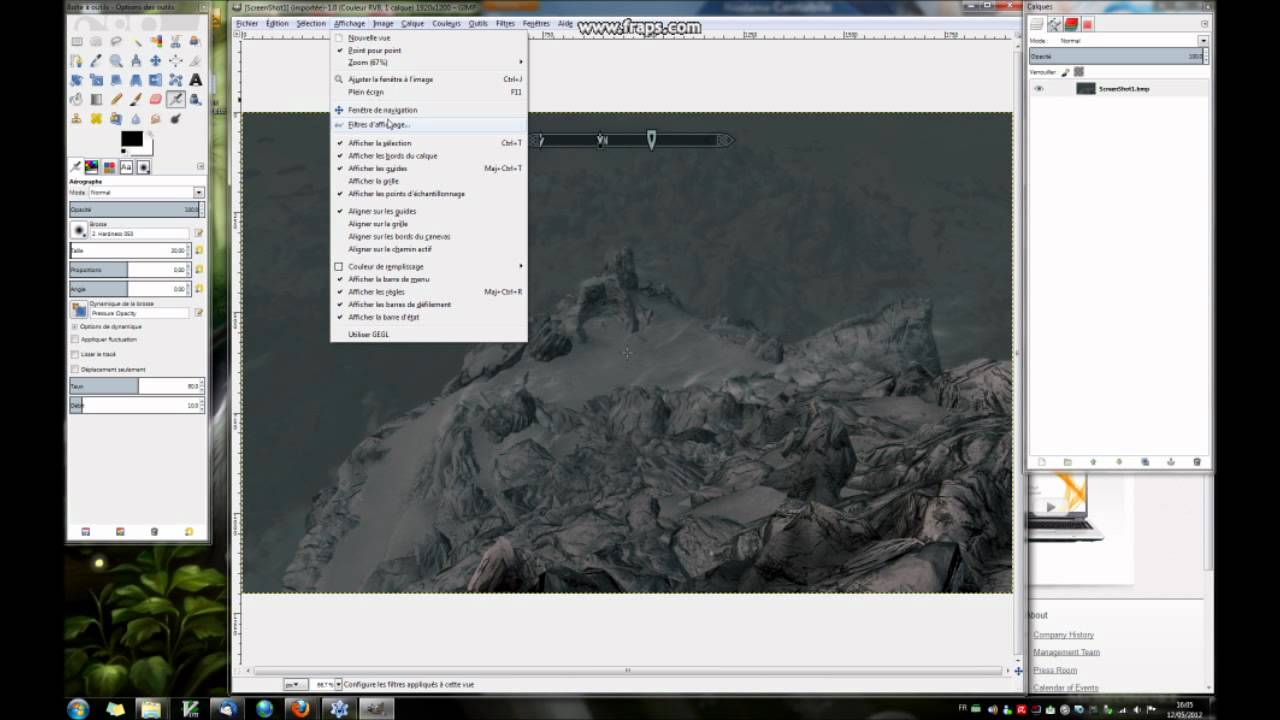This screenshot has width=1280, height=720.
Task: Open tool options tab menu arrow
Action: 200,167
